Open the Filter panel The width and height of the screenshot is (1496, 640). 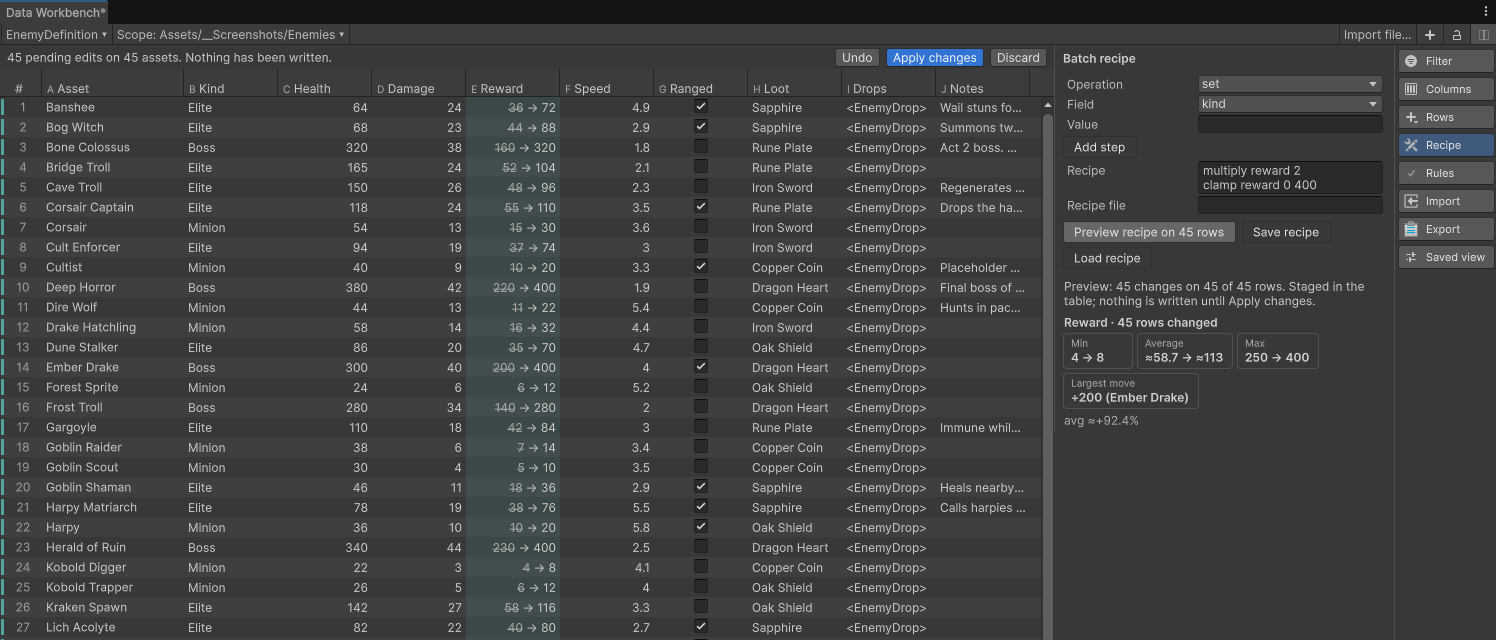[x=1446, y=61]
